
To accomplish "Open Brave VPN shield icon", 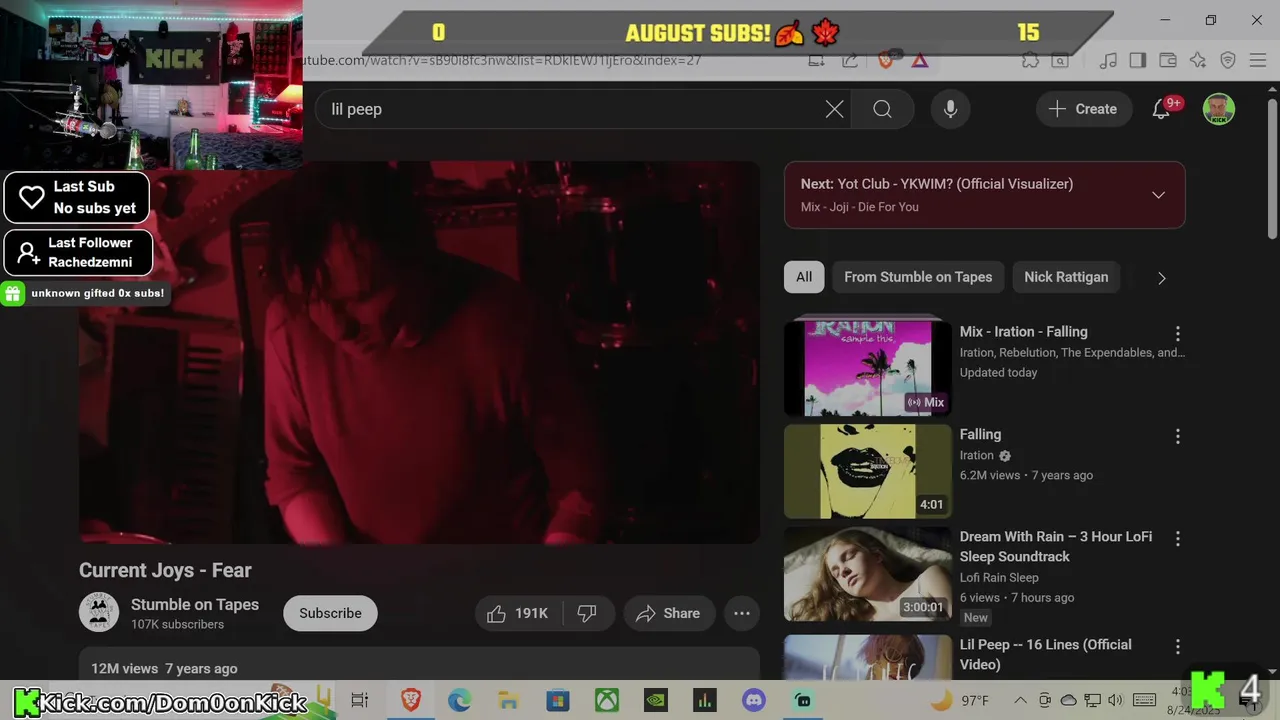I will click(1228, 60).
